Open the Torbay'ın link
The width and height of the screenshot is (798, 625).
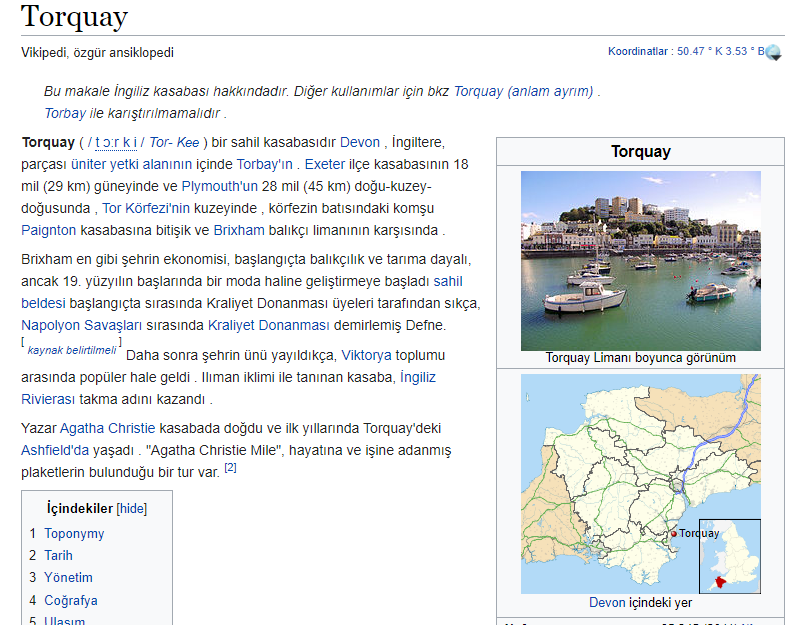[265, 164]
